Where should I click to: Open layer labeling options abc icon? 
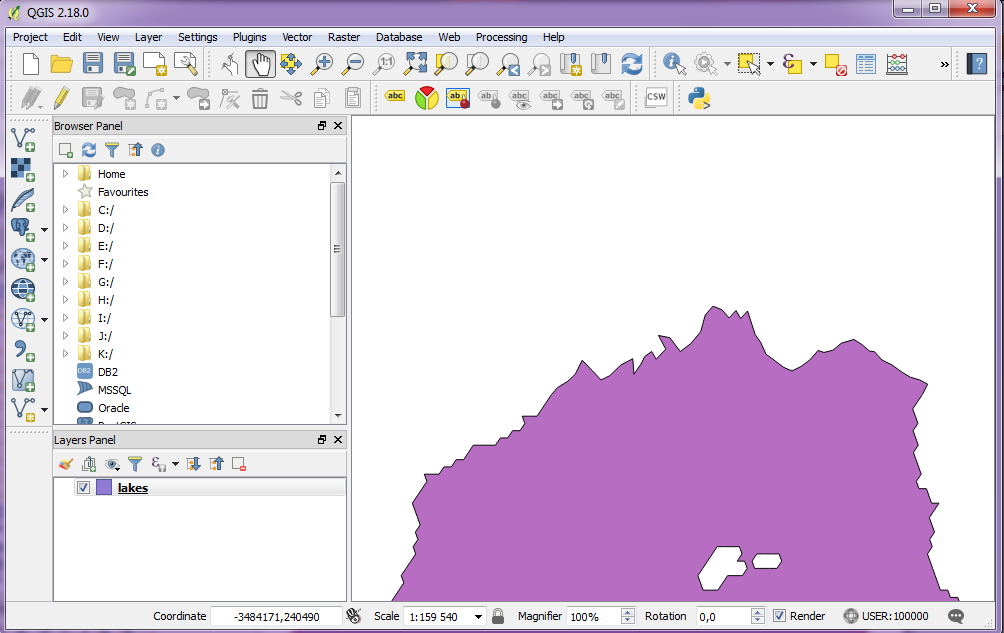395,97
